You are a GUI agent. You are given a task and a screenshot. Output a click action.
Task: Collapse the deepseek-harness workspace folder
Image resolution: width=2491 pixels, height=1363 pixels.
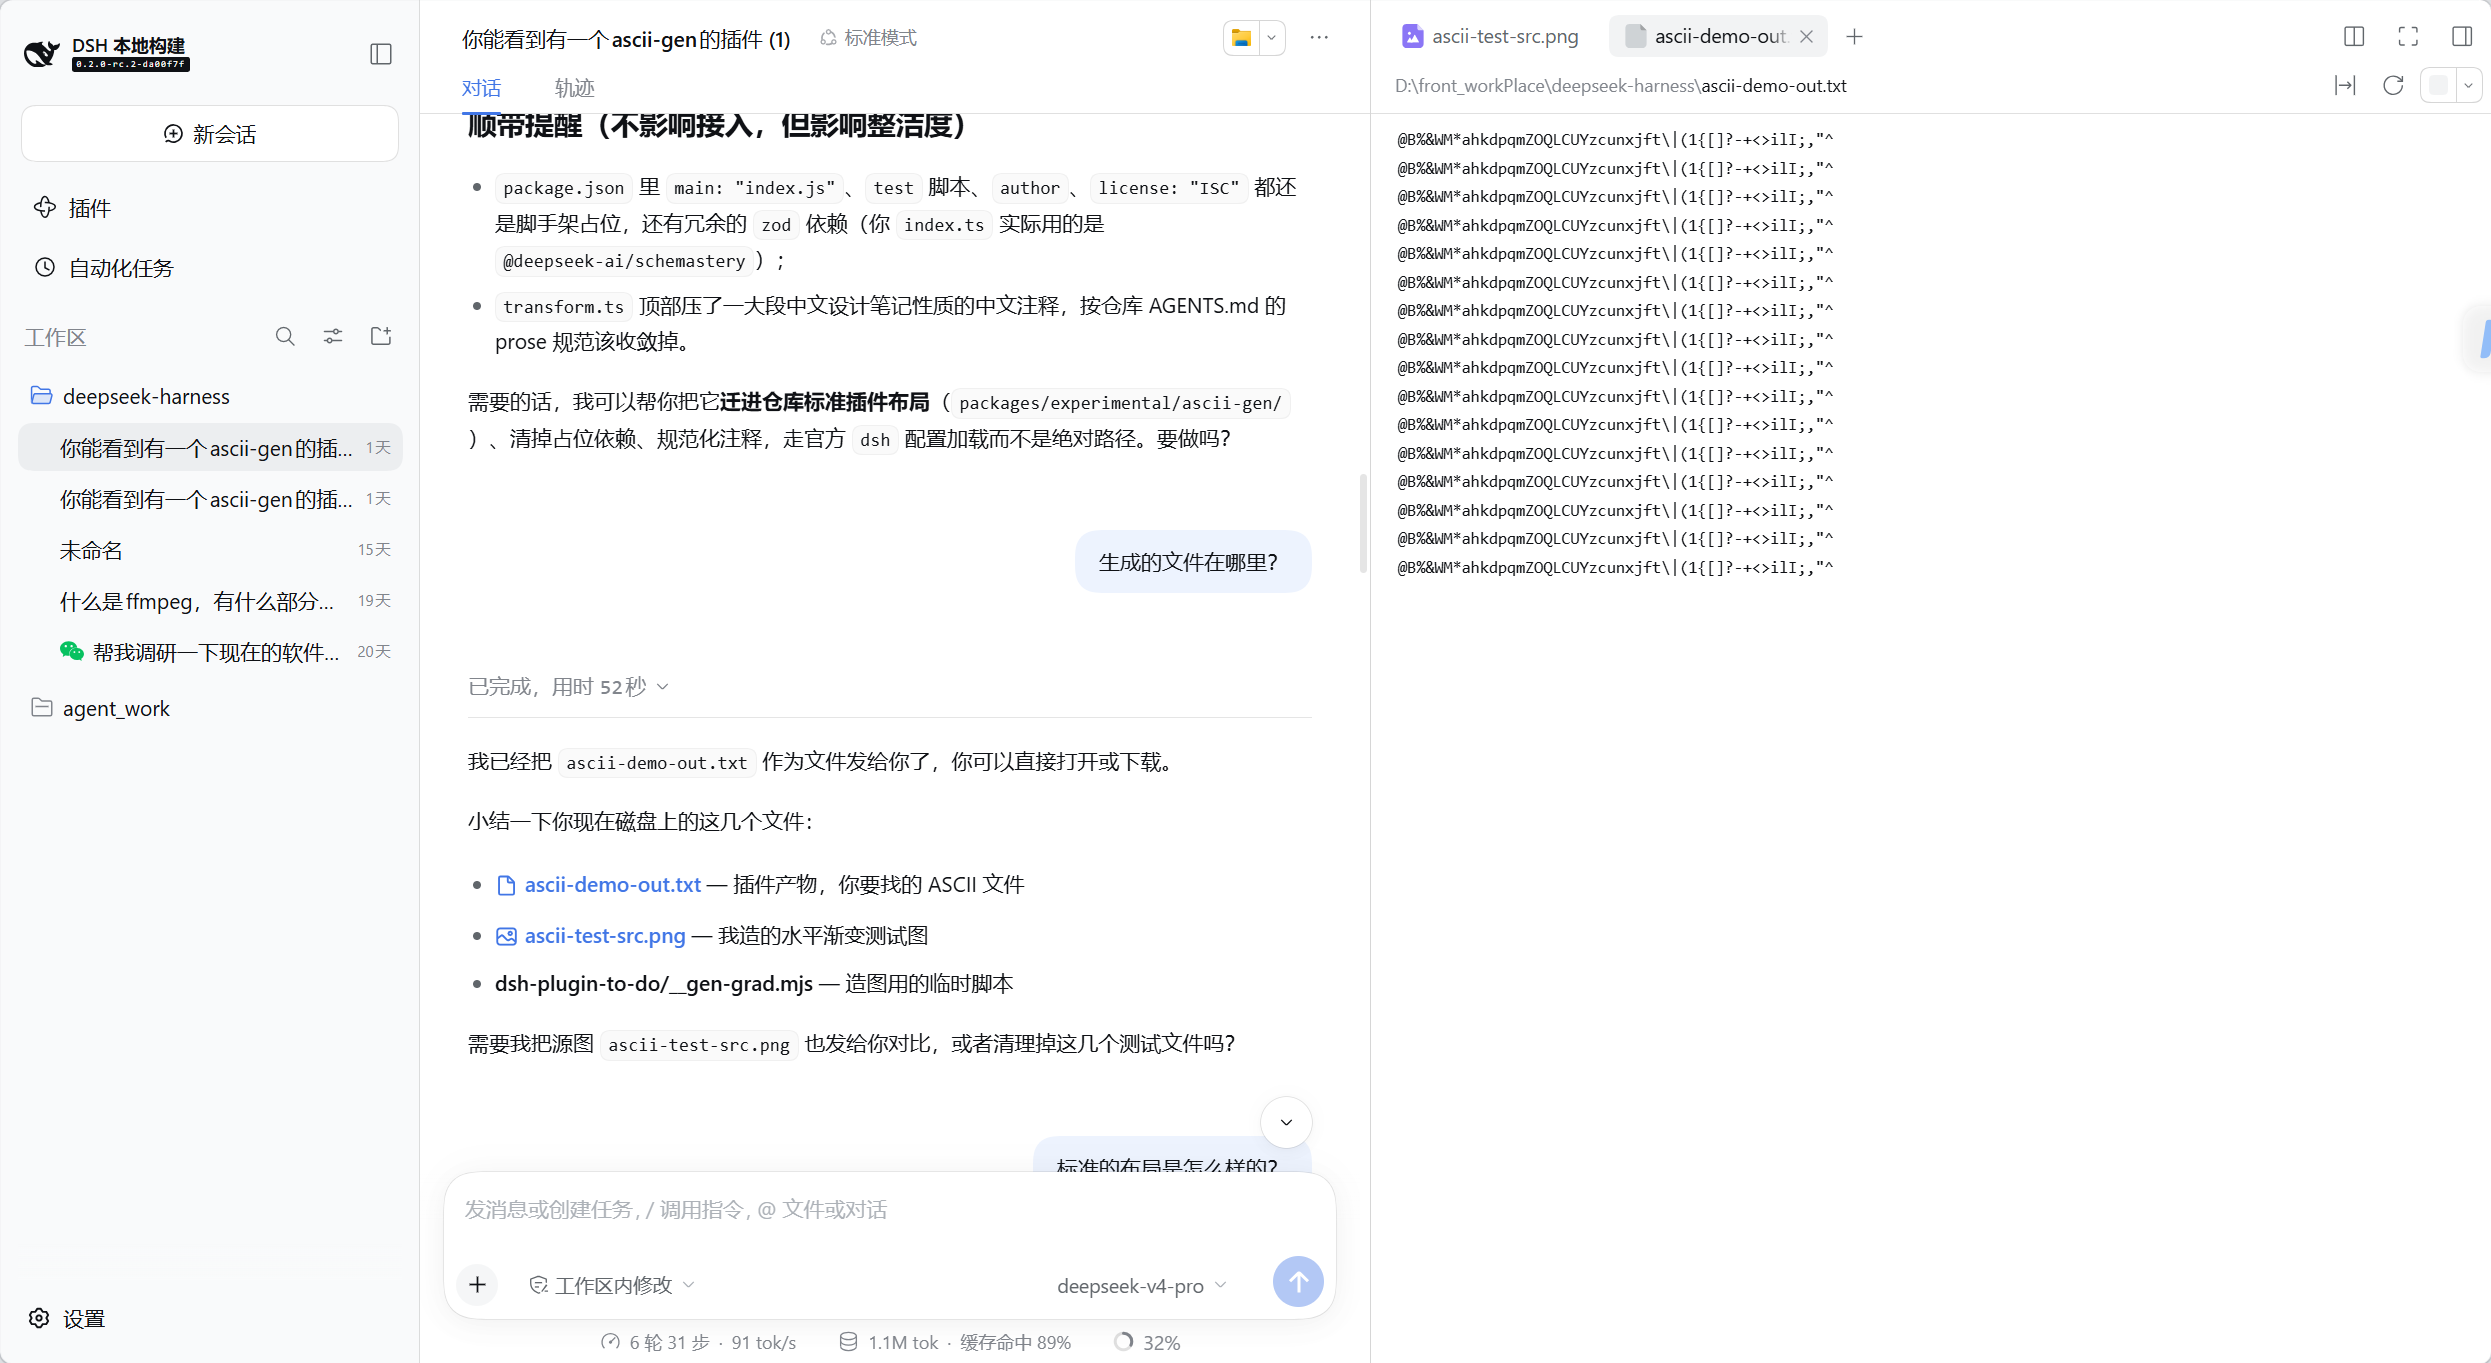tap(131, 397)
